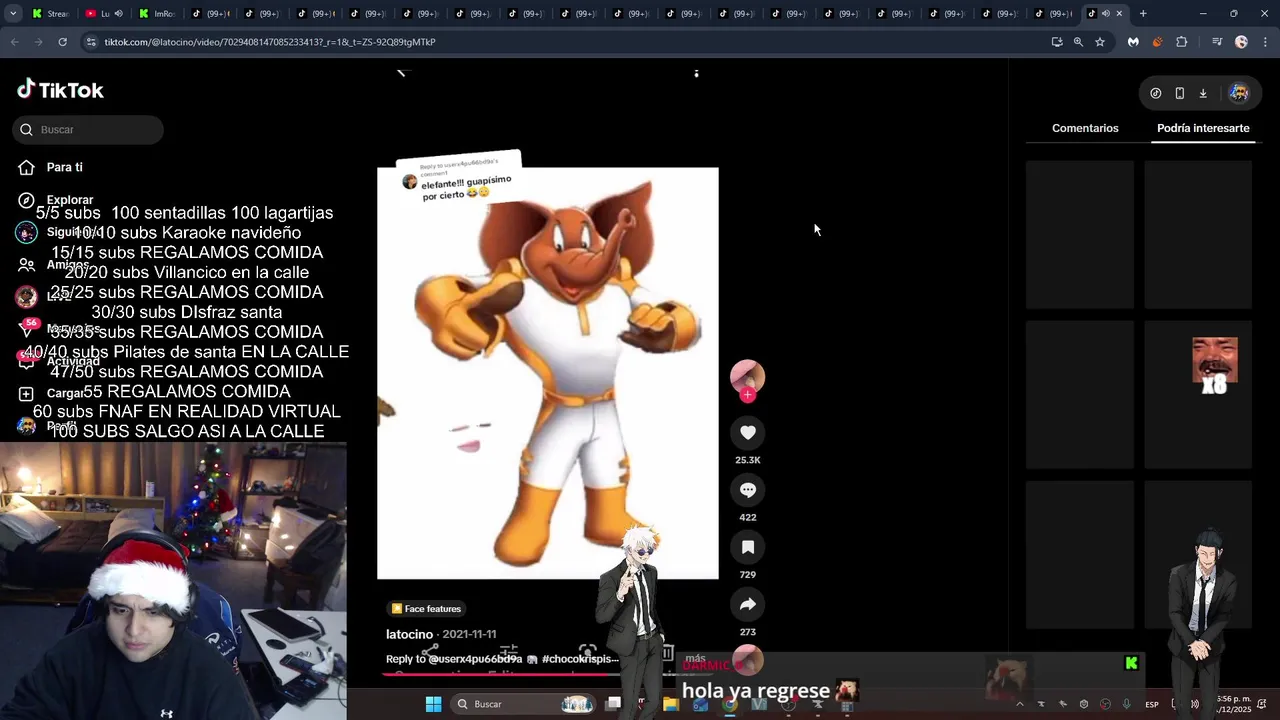Open creator avatar beside video
This screenshot has width=1280, height=720.
(747, 376)
